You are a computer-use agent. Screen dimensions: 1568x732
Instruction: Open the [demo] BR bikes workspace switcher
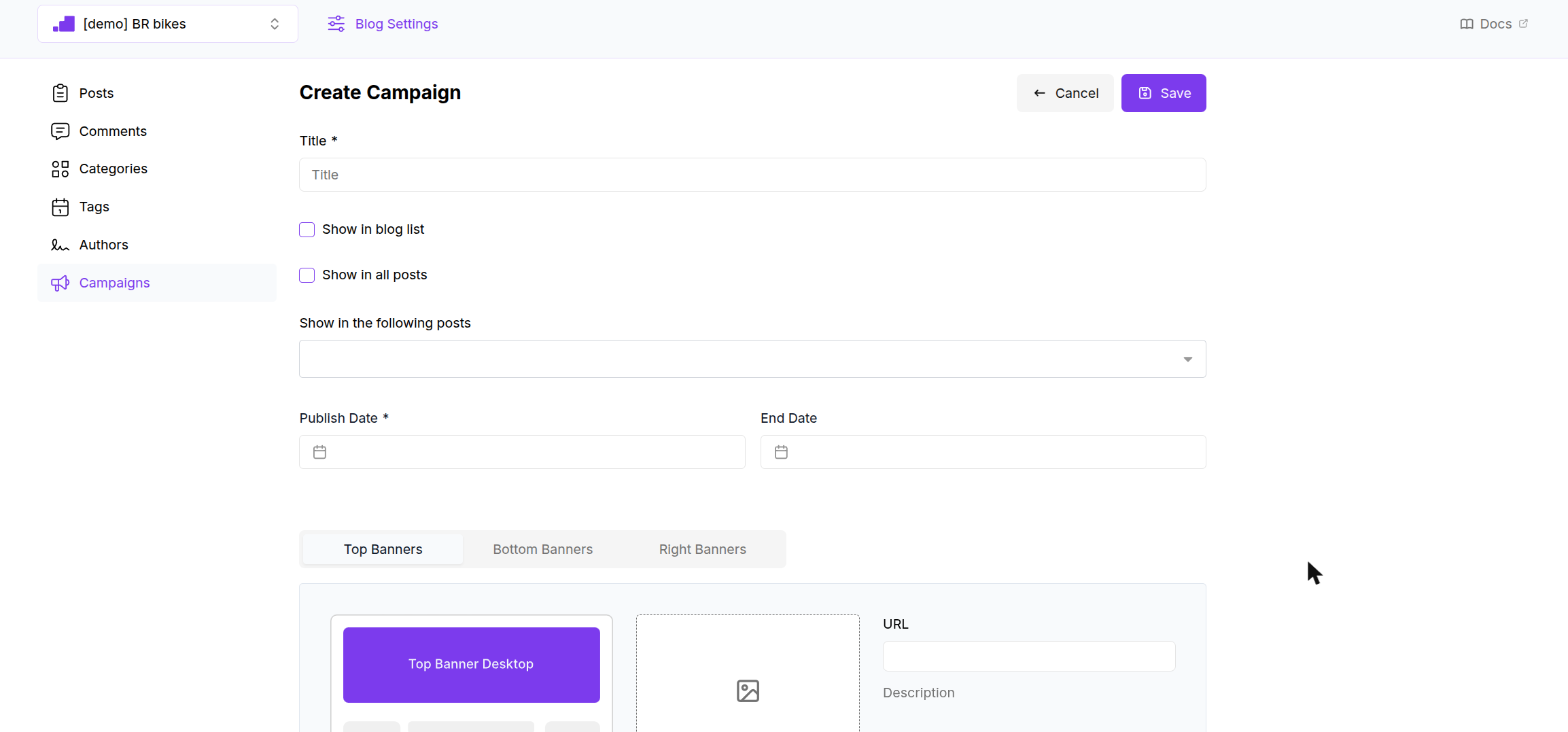click(168, 24)
